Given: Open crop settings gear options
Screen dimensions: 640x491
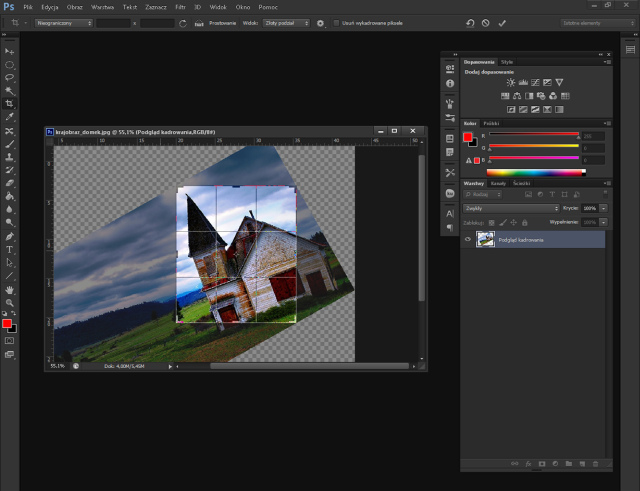Looking at the screenshot, I should [320, 23].
